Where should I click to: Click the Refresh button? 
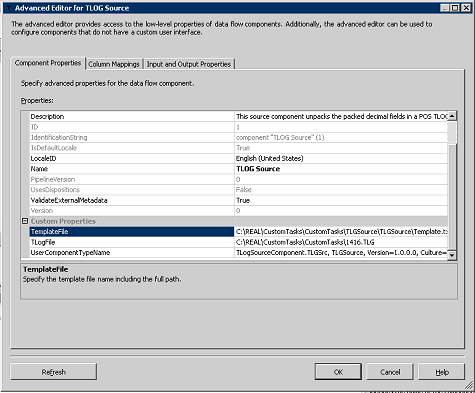point(54,372)
